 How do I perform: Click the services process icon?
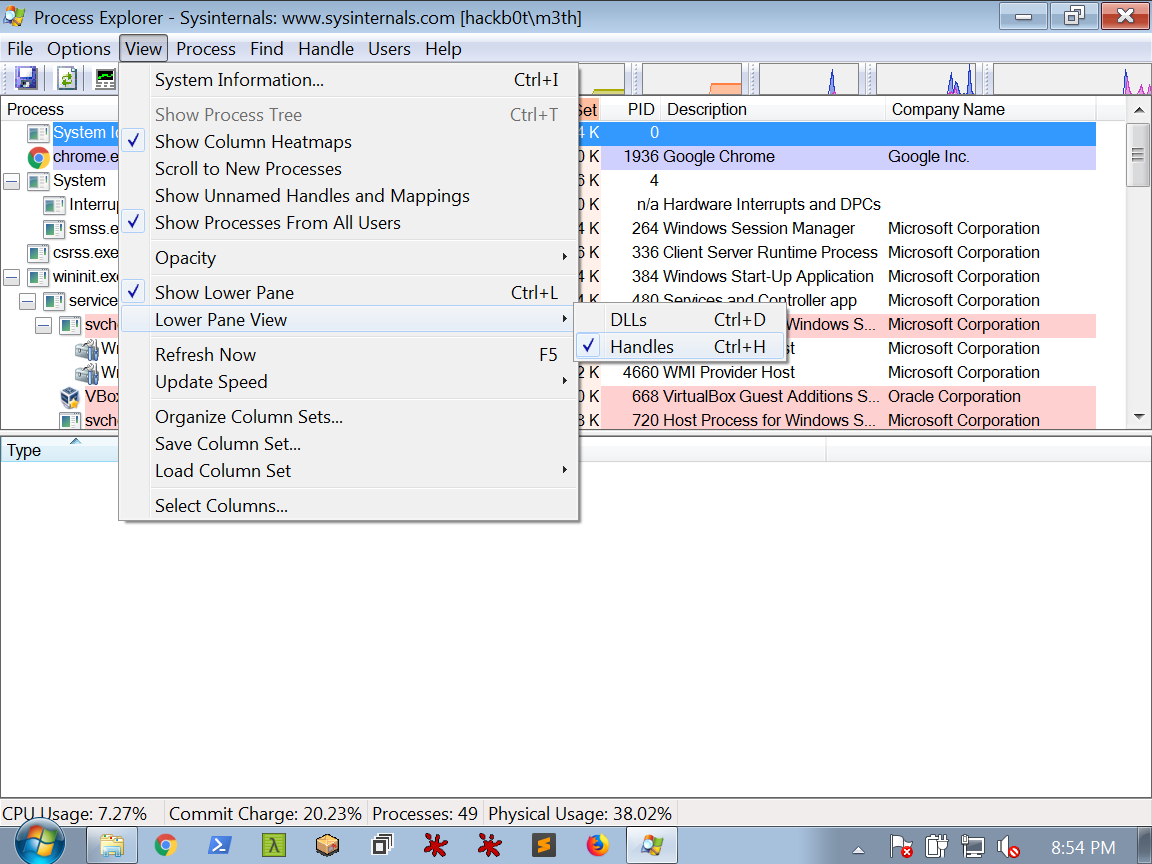tap(54, 301)
